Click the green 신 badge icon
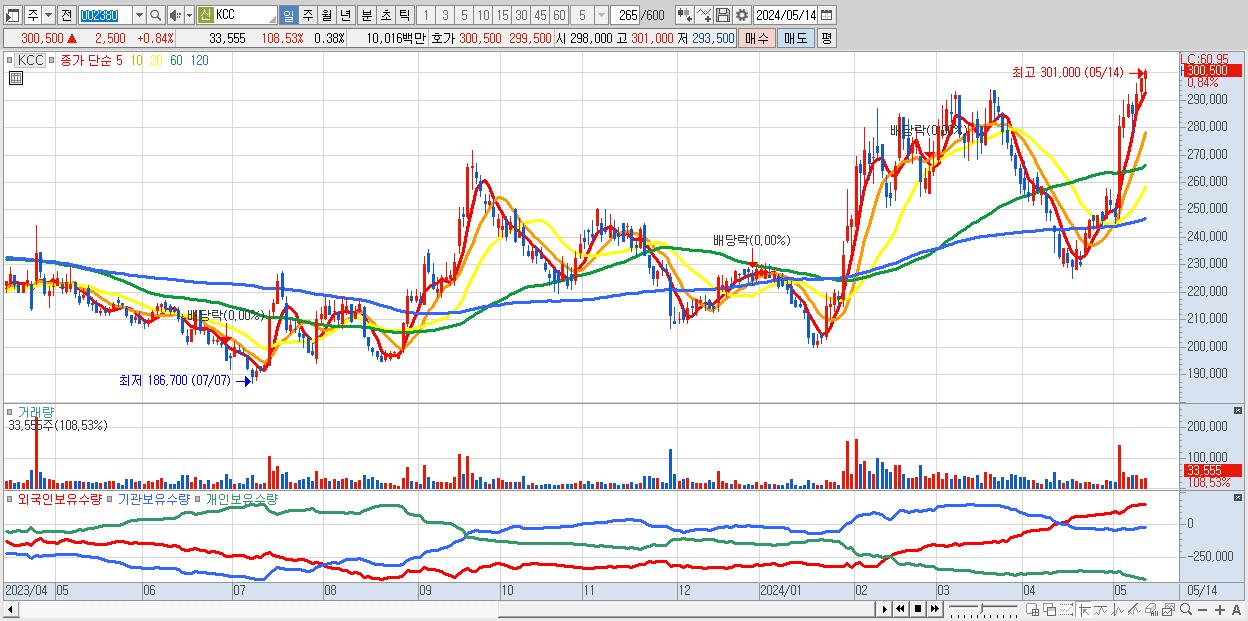The width and height of the screenshot is (1248, 621). [205, 15]
